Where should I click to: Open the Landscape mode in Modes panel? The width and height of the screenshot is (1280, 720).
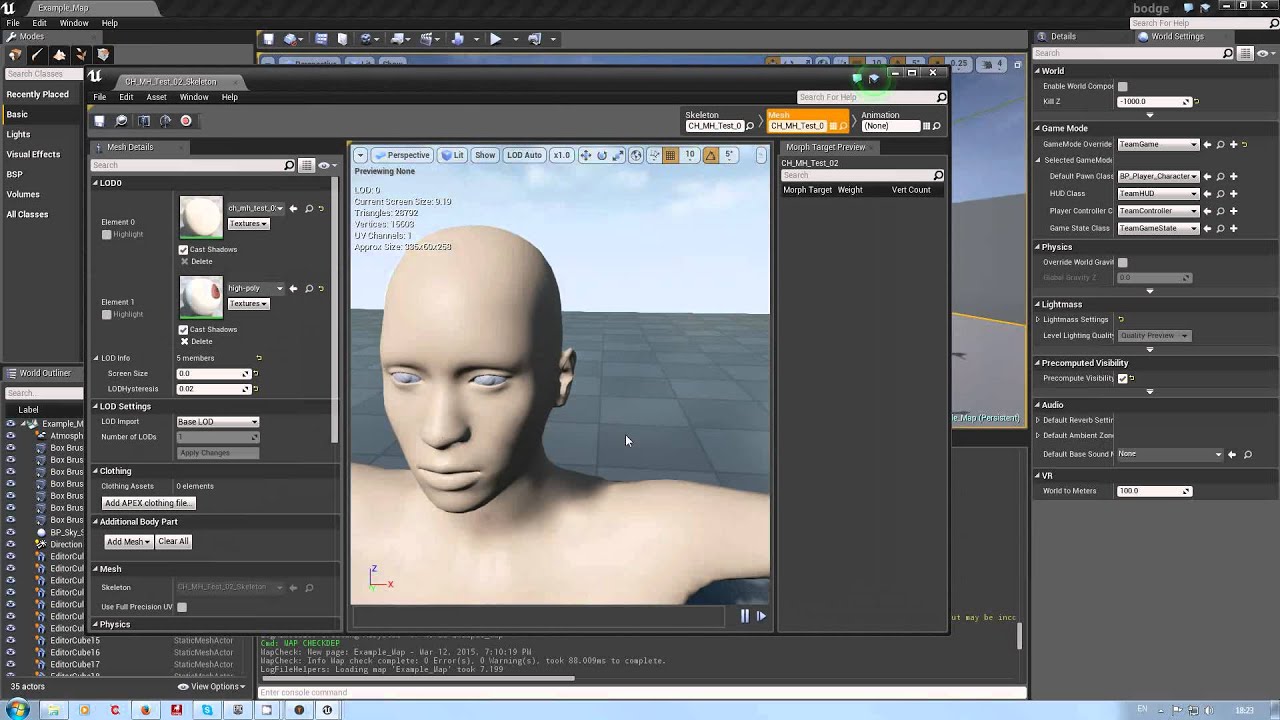tap(59, 55)
